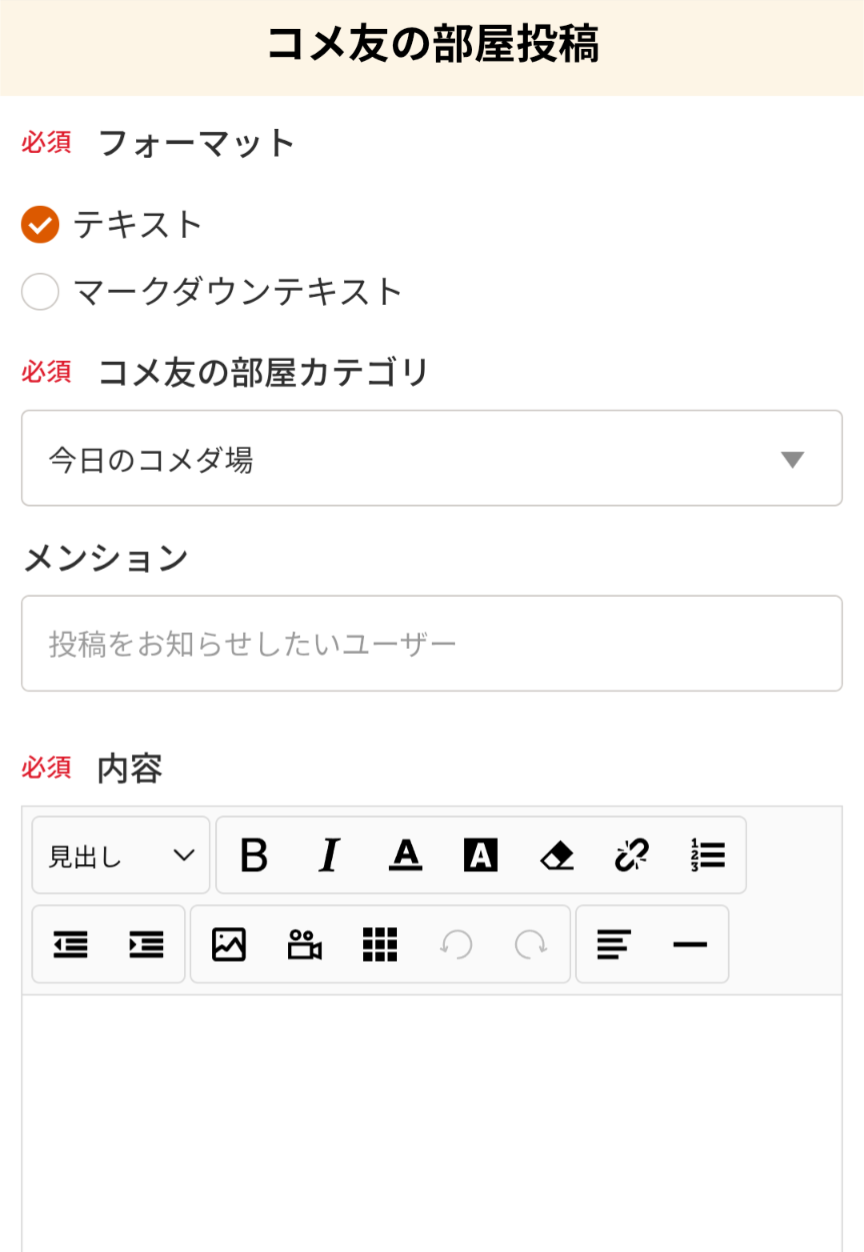Image resolution: width=864 pixels, height=1252 pixels.
Task: Open the text color picker
Action: coord(405,855)
